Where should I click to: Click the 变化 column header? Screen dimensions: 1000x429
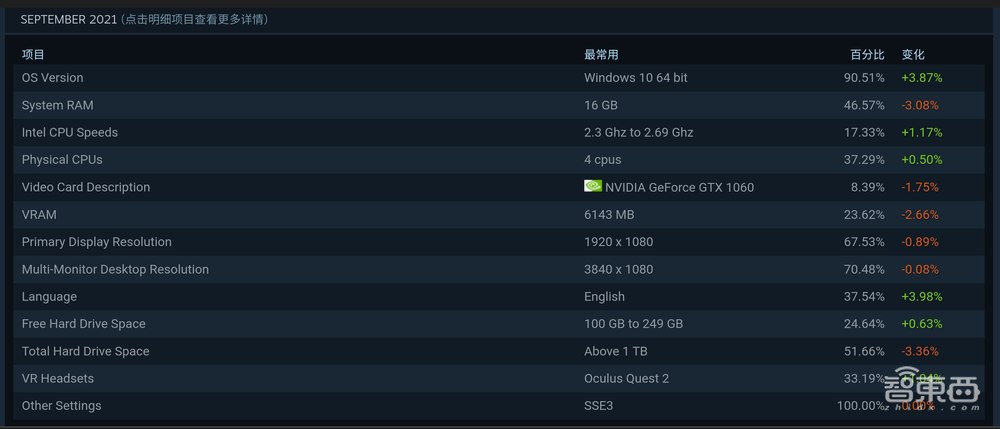pyautogui.click(x=913, y=55)
